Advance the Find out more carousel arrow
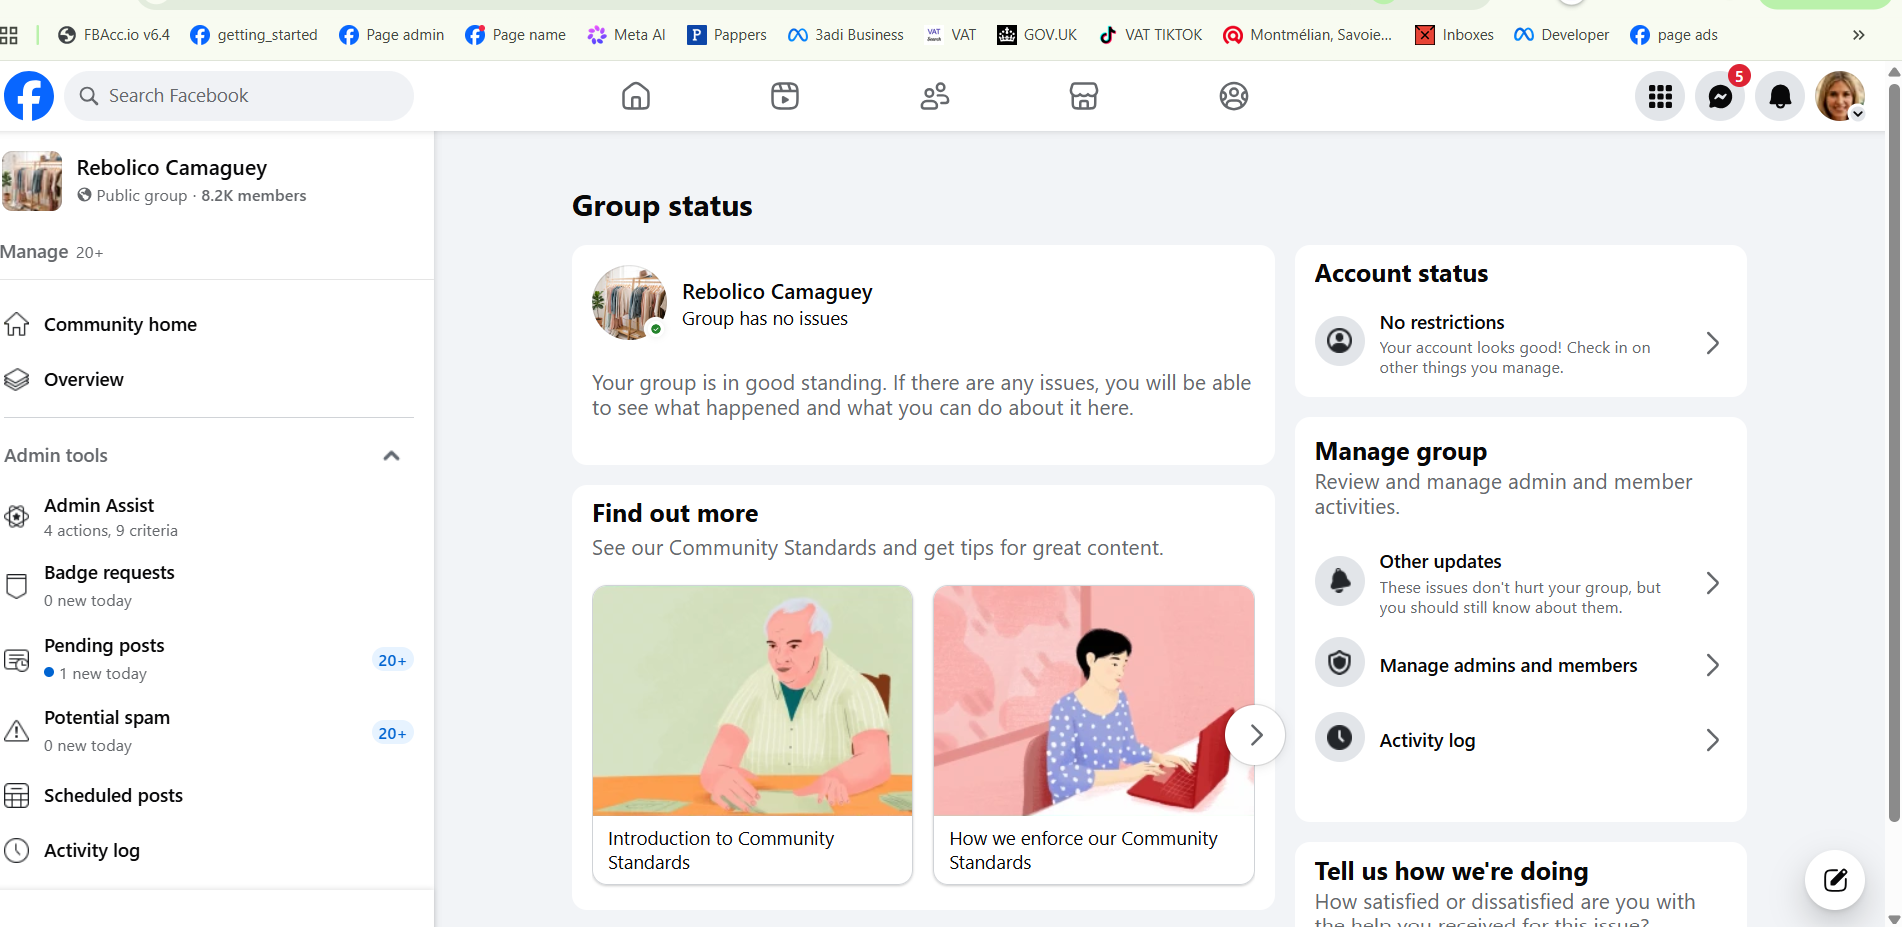 [1255, 735]
